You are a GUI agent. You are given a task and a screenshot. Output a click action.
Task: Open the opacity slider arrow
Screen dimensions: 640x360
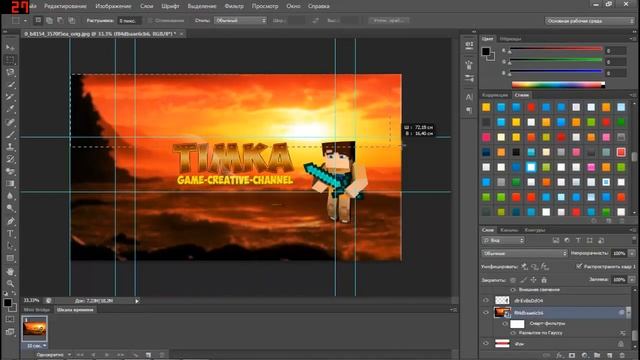632,253
